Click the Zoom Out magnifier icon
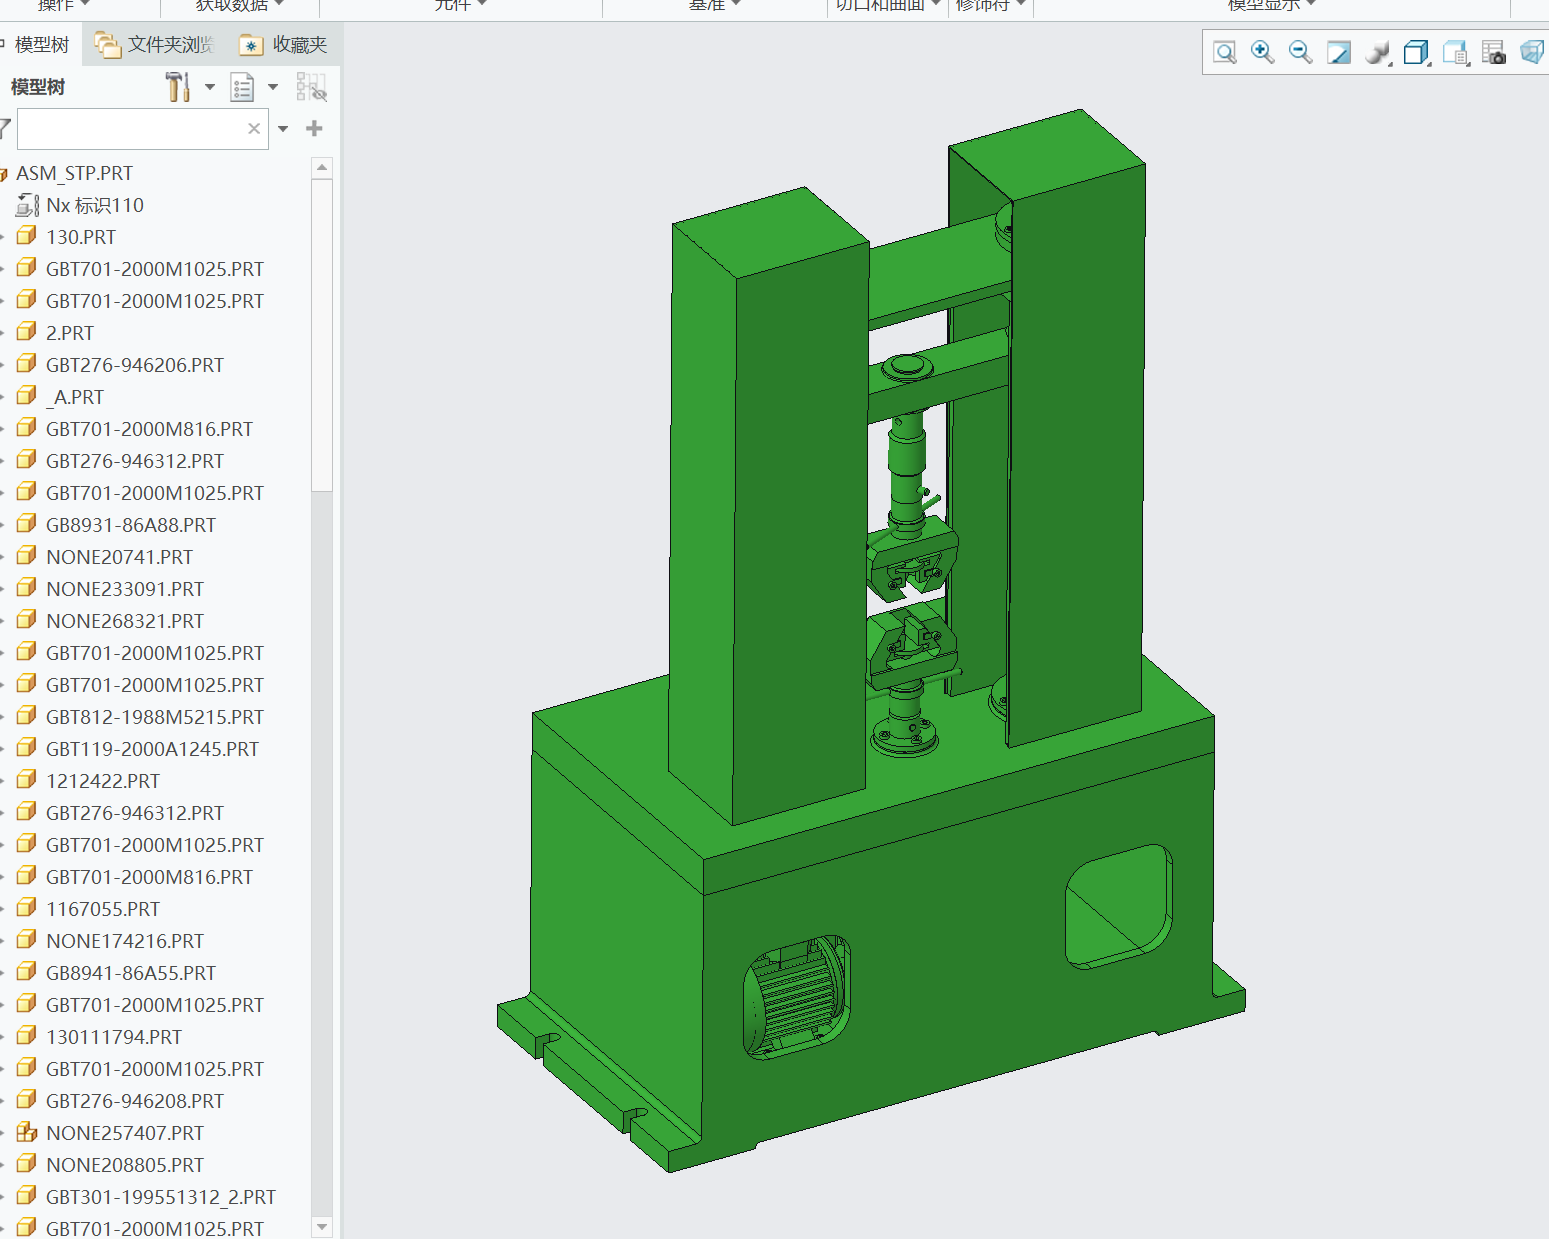The image size is (1549, 1239). point(1300,52)
